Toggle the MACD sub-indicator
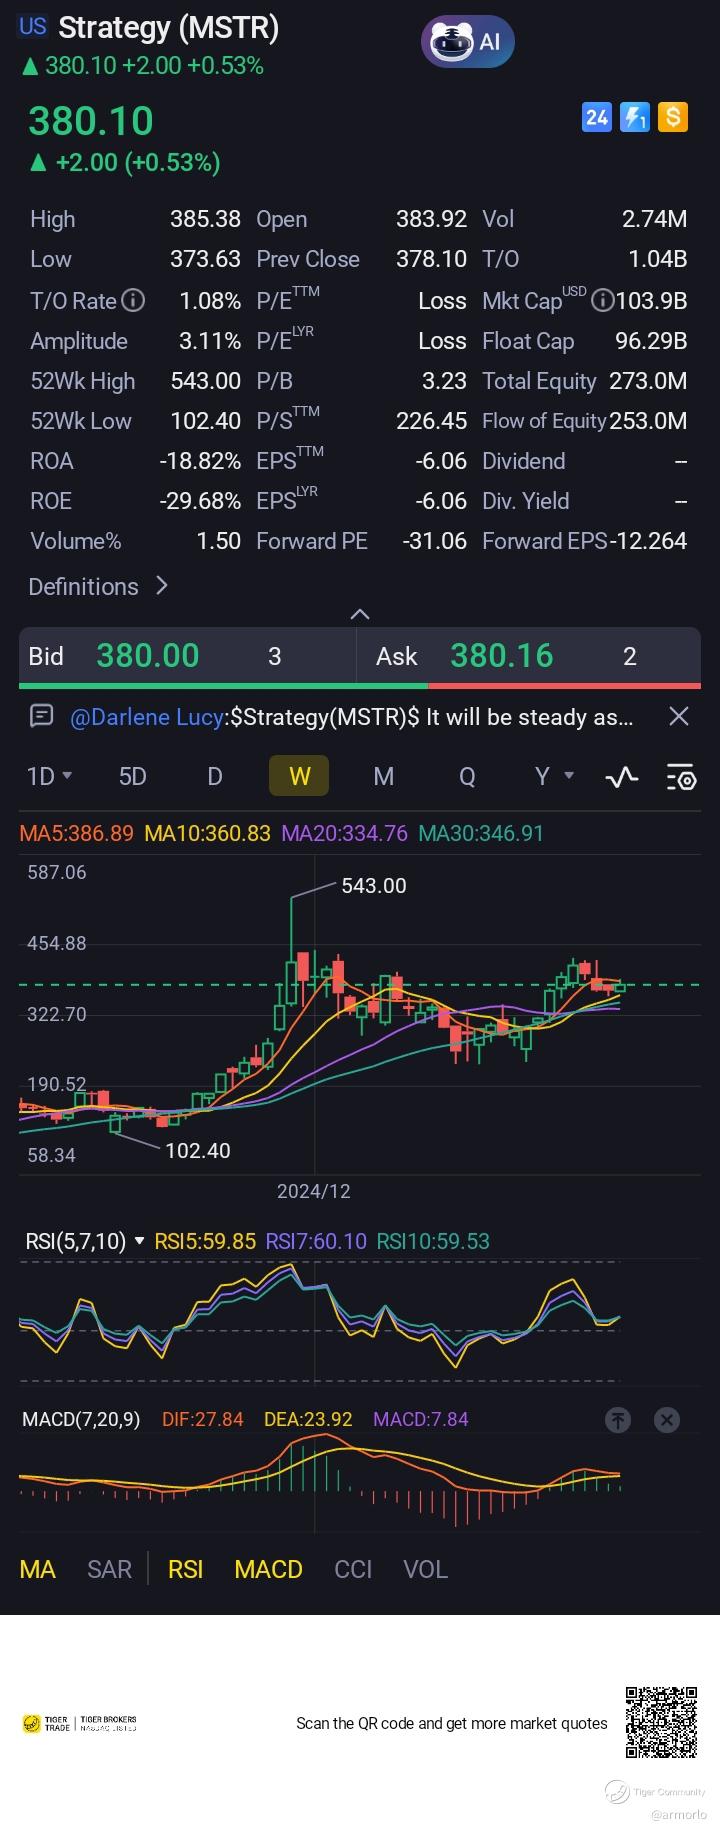The image size is (720, 1831). [268, 1569]
